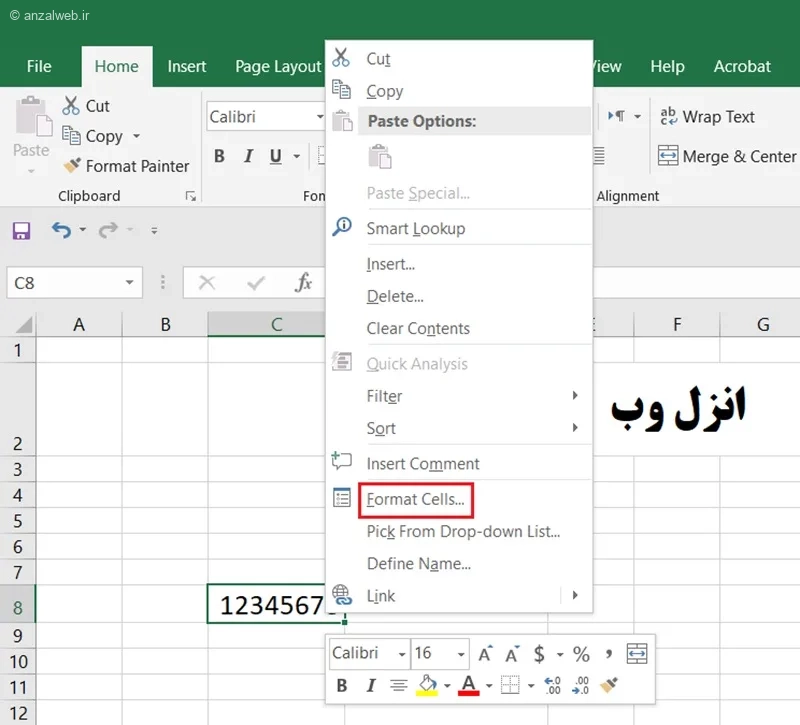This screenshot has width=800, height=725.
Task: Click the Undo arrow icon
Action: click(x=61, y=231)
